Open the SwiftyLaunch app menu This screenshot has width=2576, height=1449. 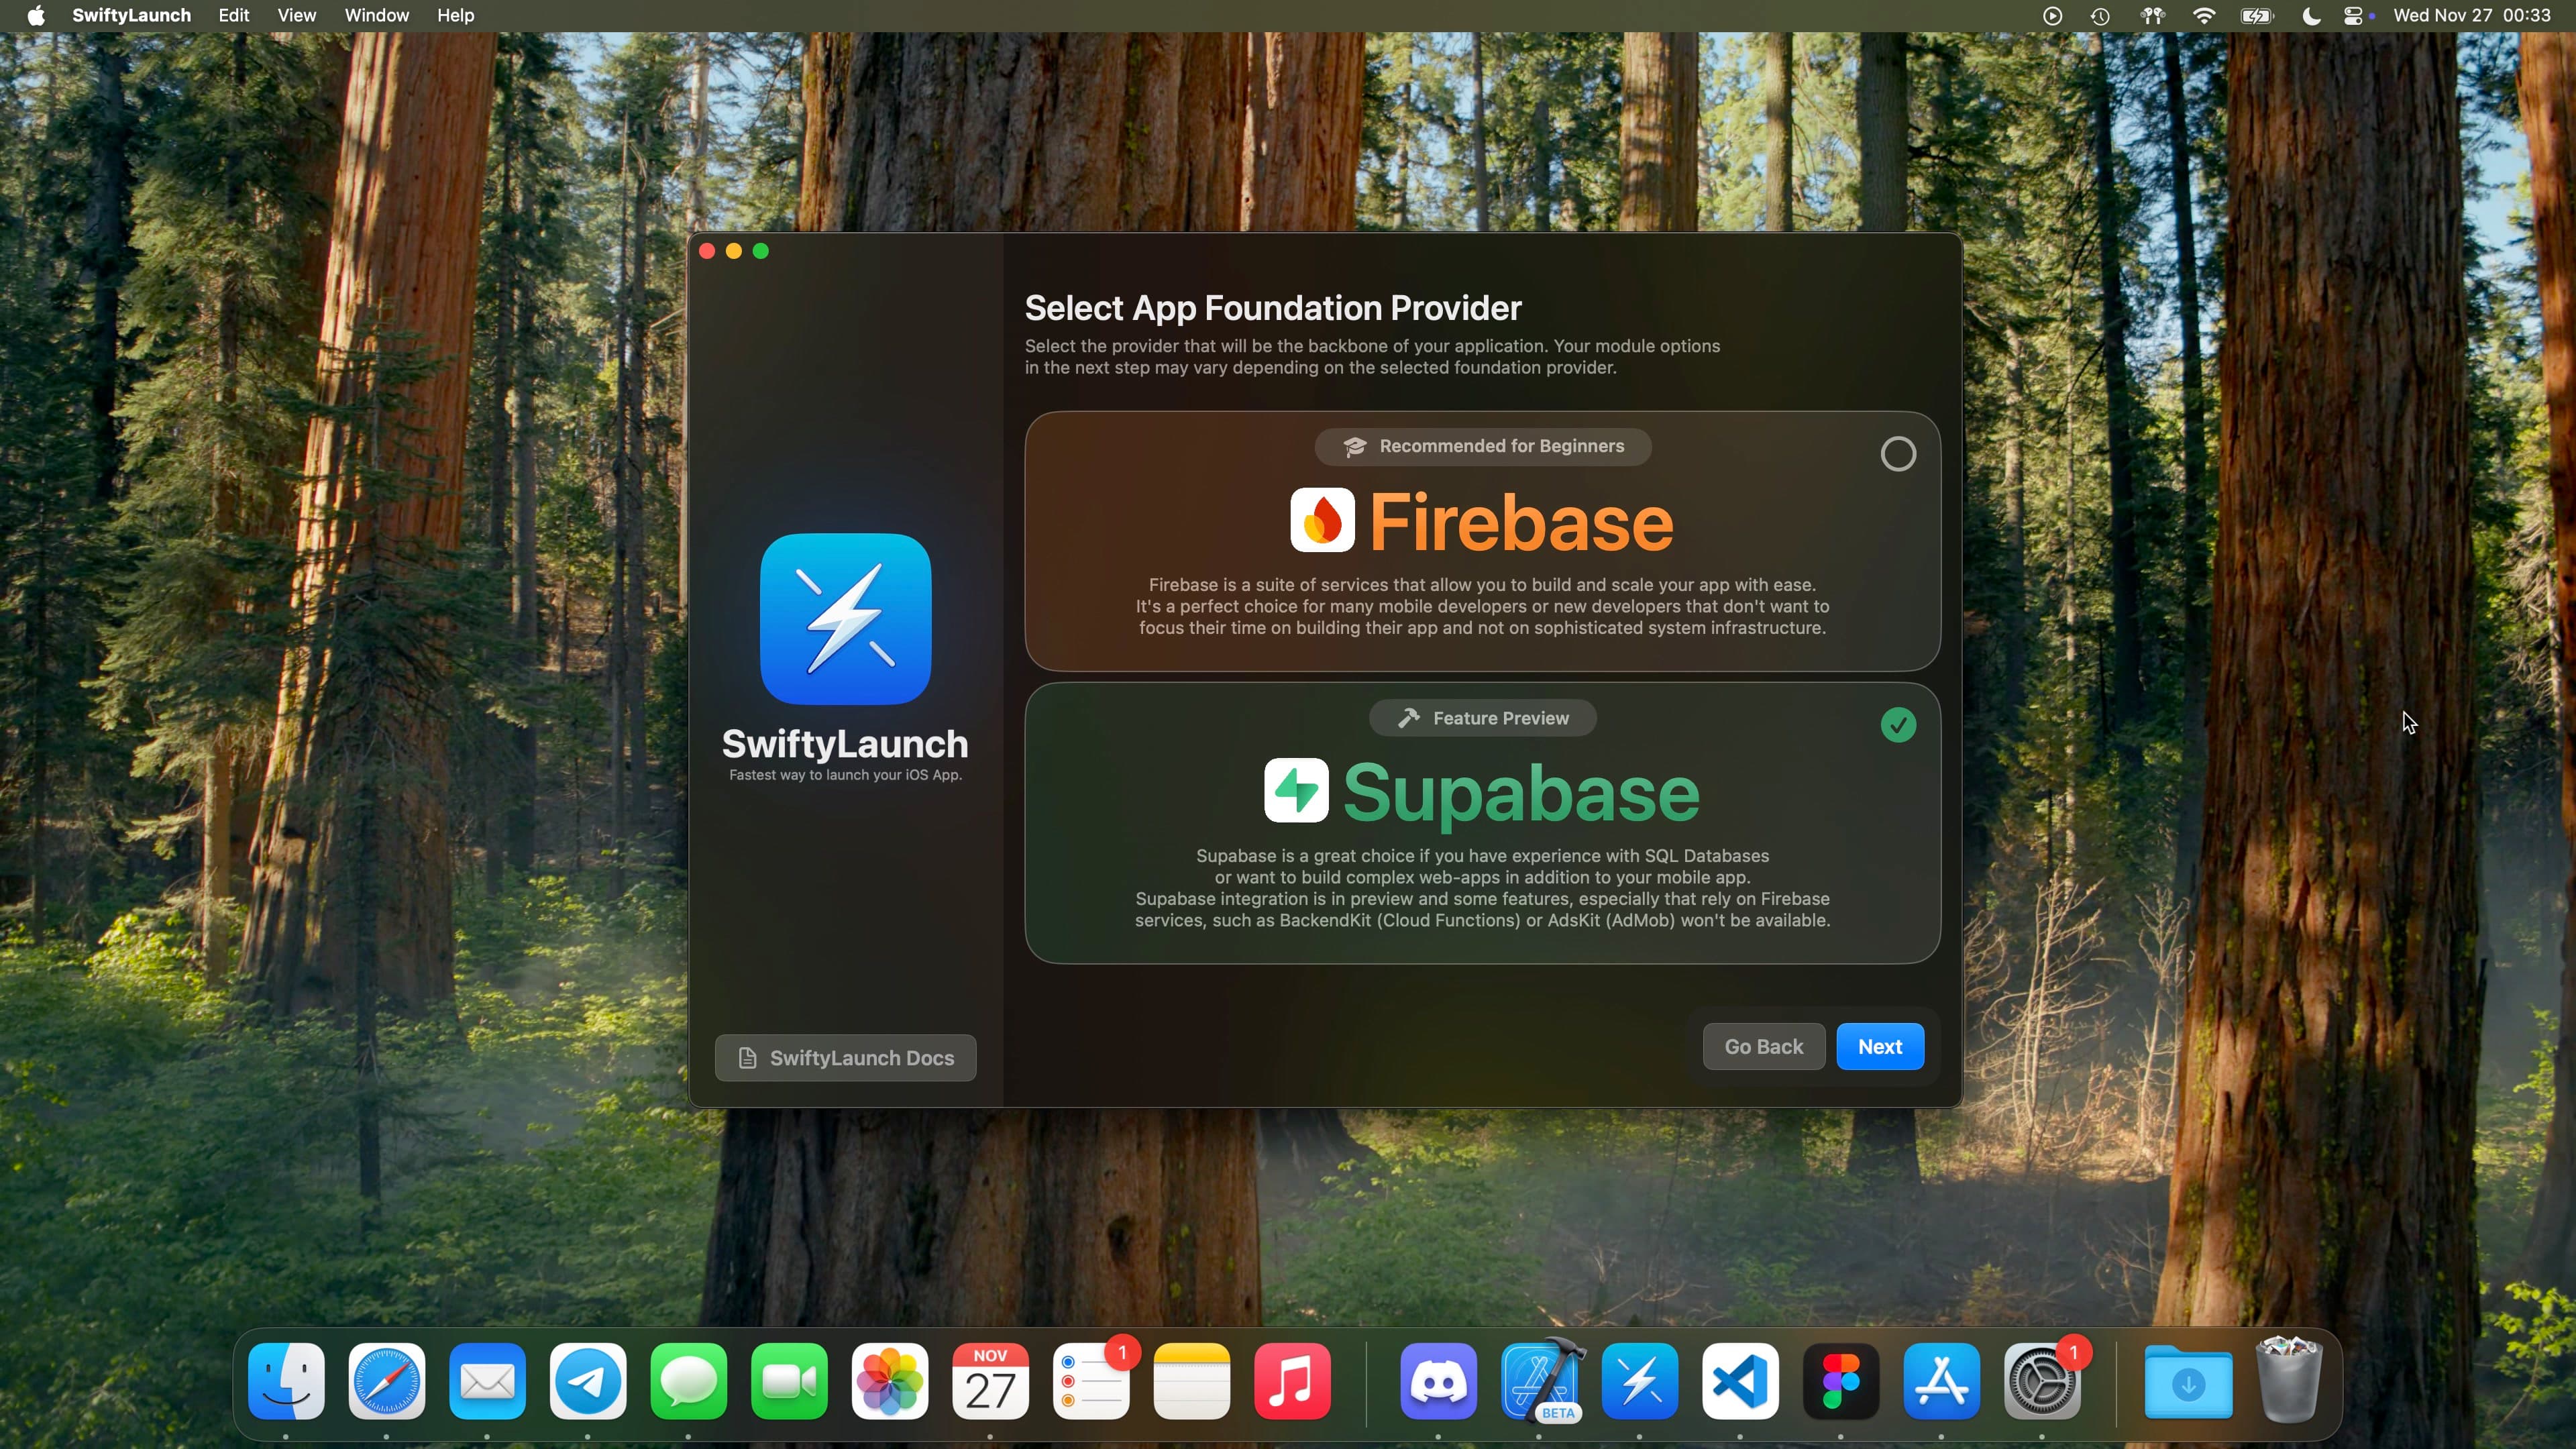click(131, 15)
